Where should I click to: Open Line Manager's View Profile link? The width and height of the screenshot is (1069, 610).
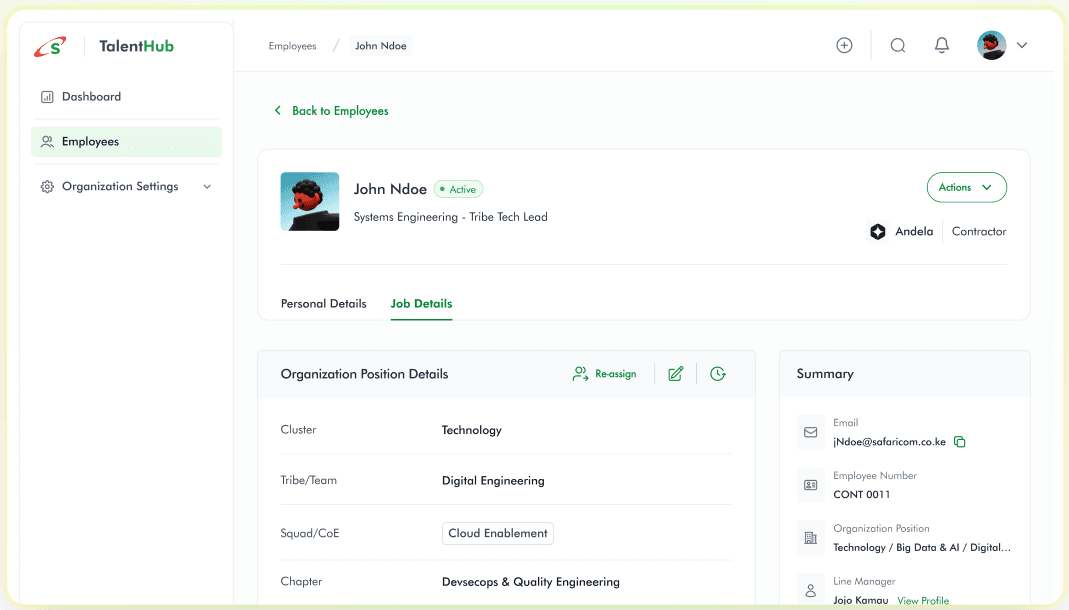coord(922,601)
